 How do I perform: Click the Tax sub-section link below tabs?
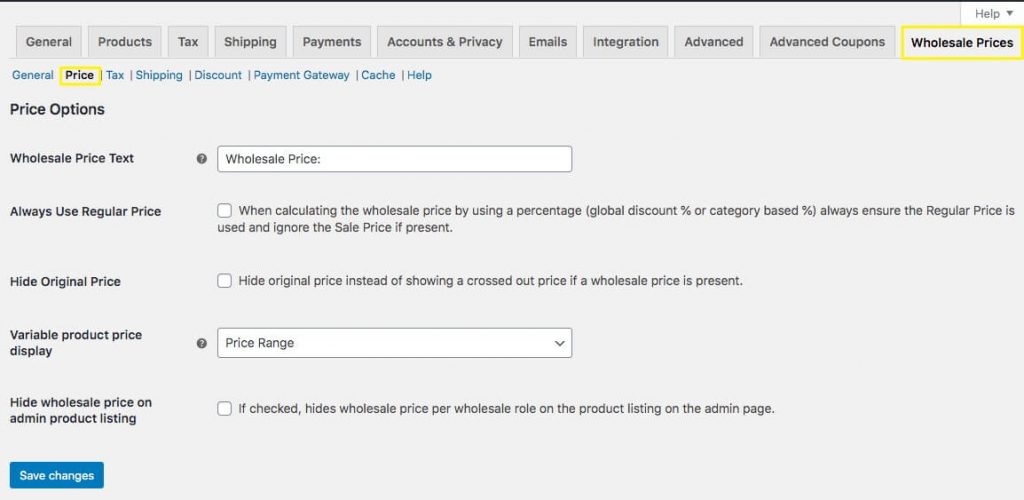point(115,75)
